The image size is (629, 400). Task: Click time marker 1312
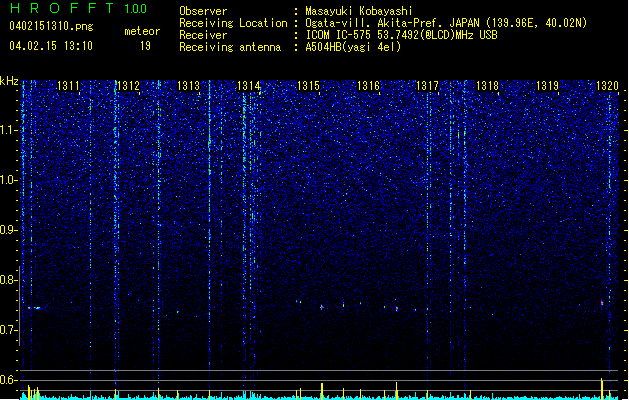[128, 85]
